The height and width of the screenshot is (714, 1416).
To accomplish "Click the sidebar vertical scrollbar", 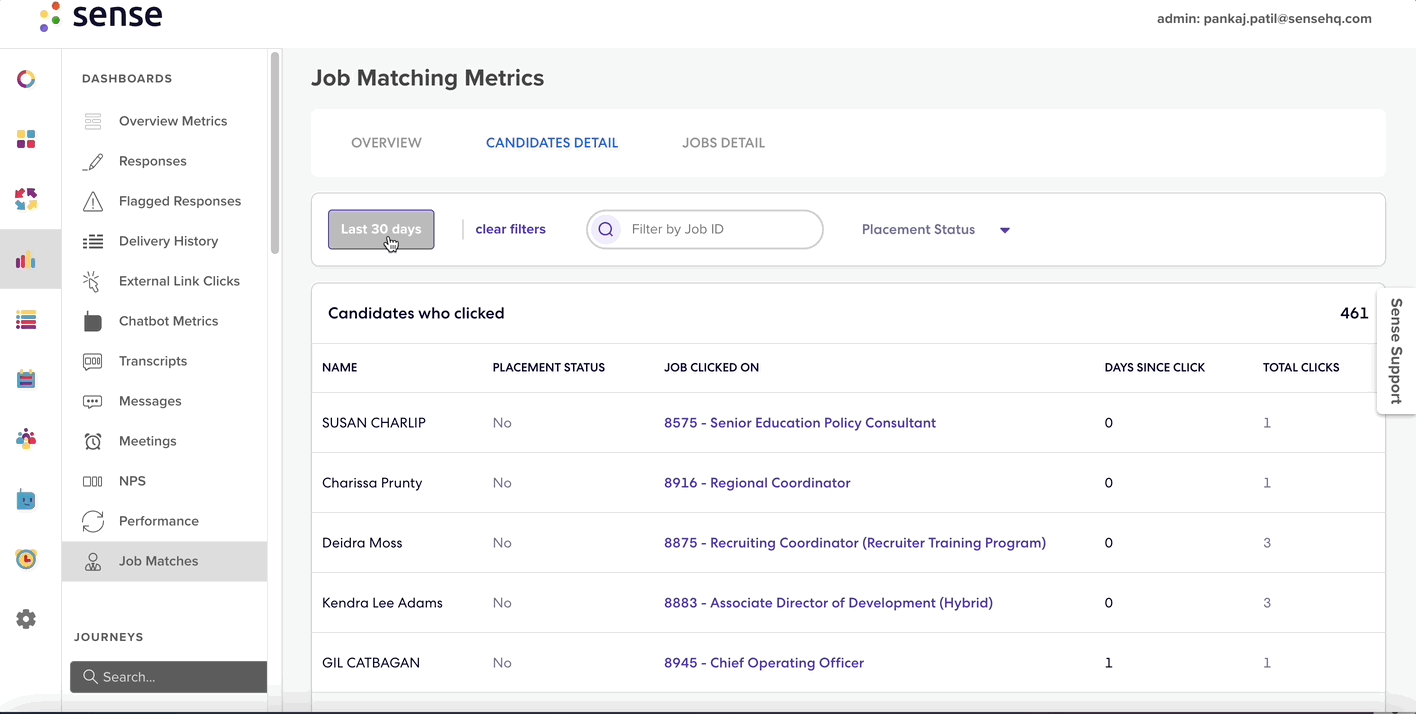I will pyautogui.click(x=274, y=152).
